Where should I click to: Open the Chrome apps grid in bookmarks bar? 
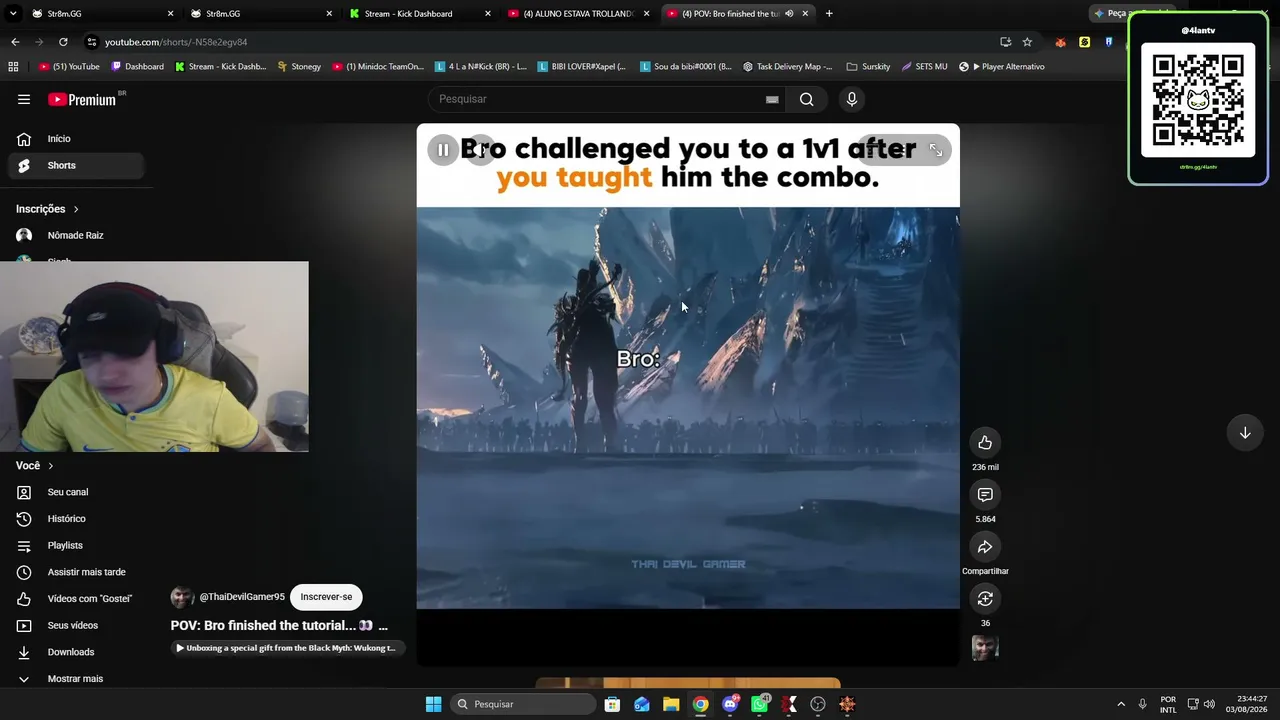[13, 67]
